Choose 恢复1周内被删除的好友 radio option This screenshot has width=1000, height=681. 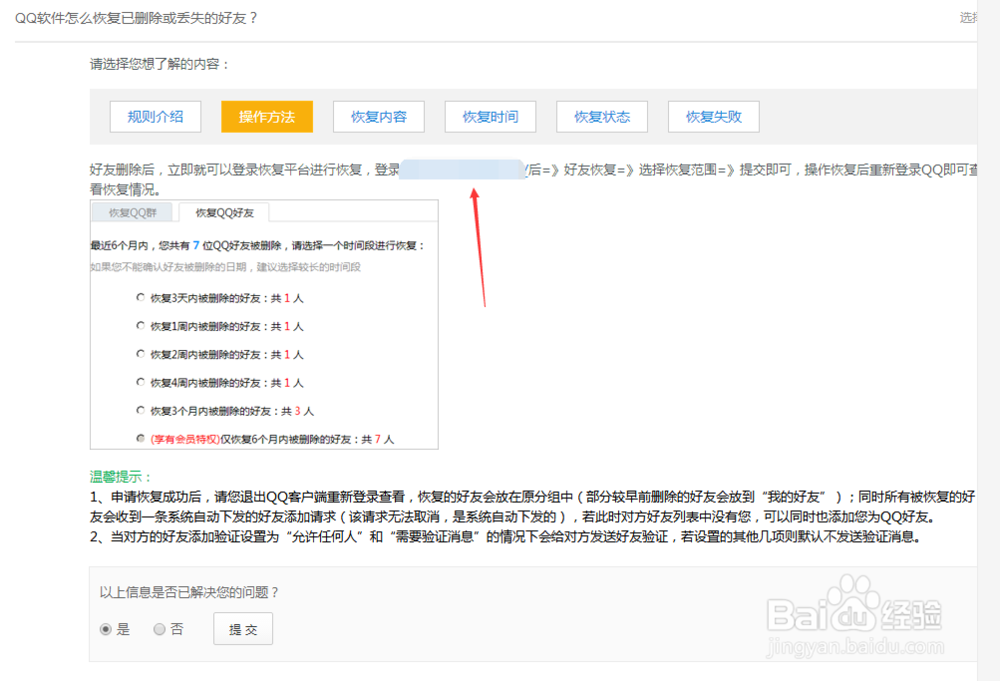(140, 325)
